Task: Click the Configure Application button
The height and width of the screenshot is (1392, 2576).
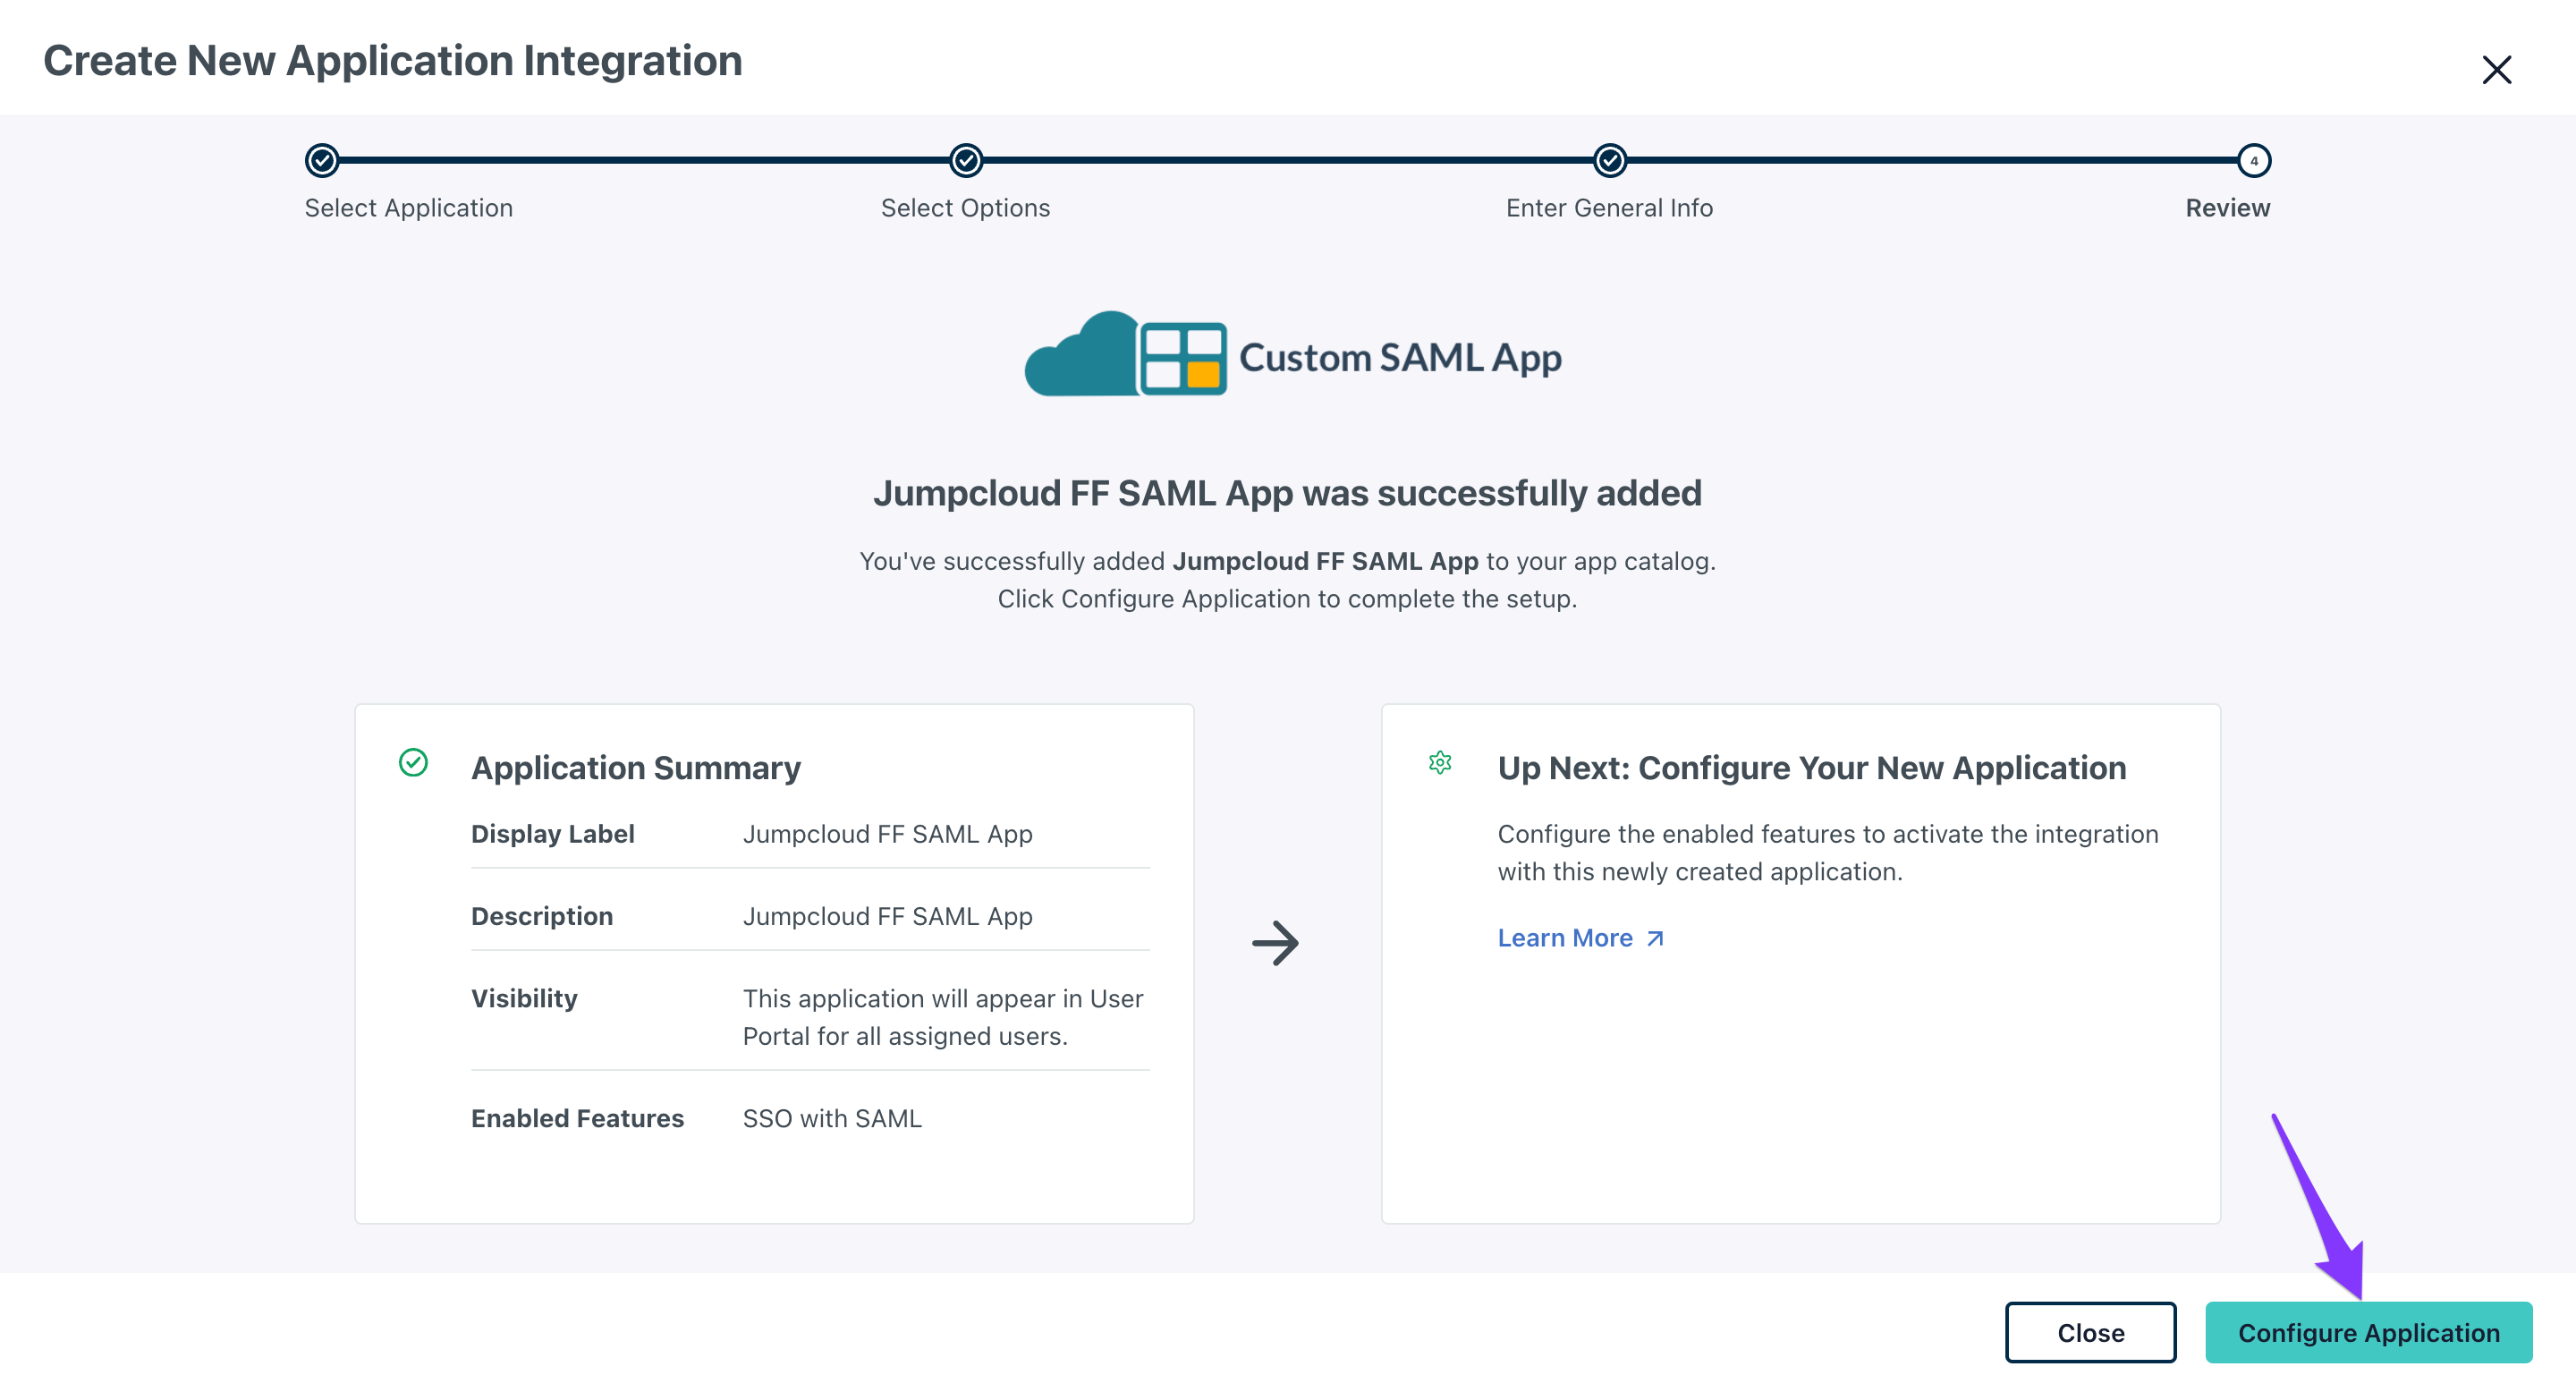Action: click(x=2367, y=1332)
